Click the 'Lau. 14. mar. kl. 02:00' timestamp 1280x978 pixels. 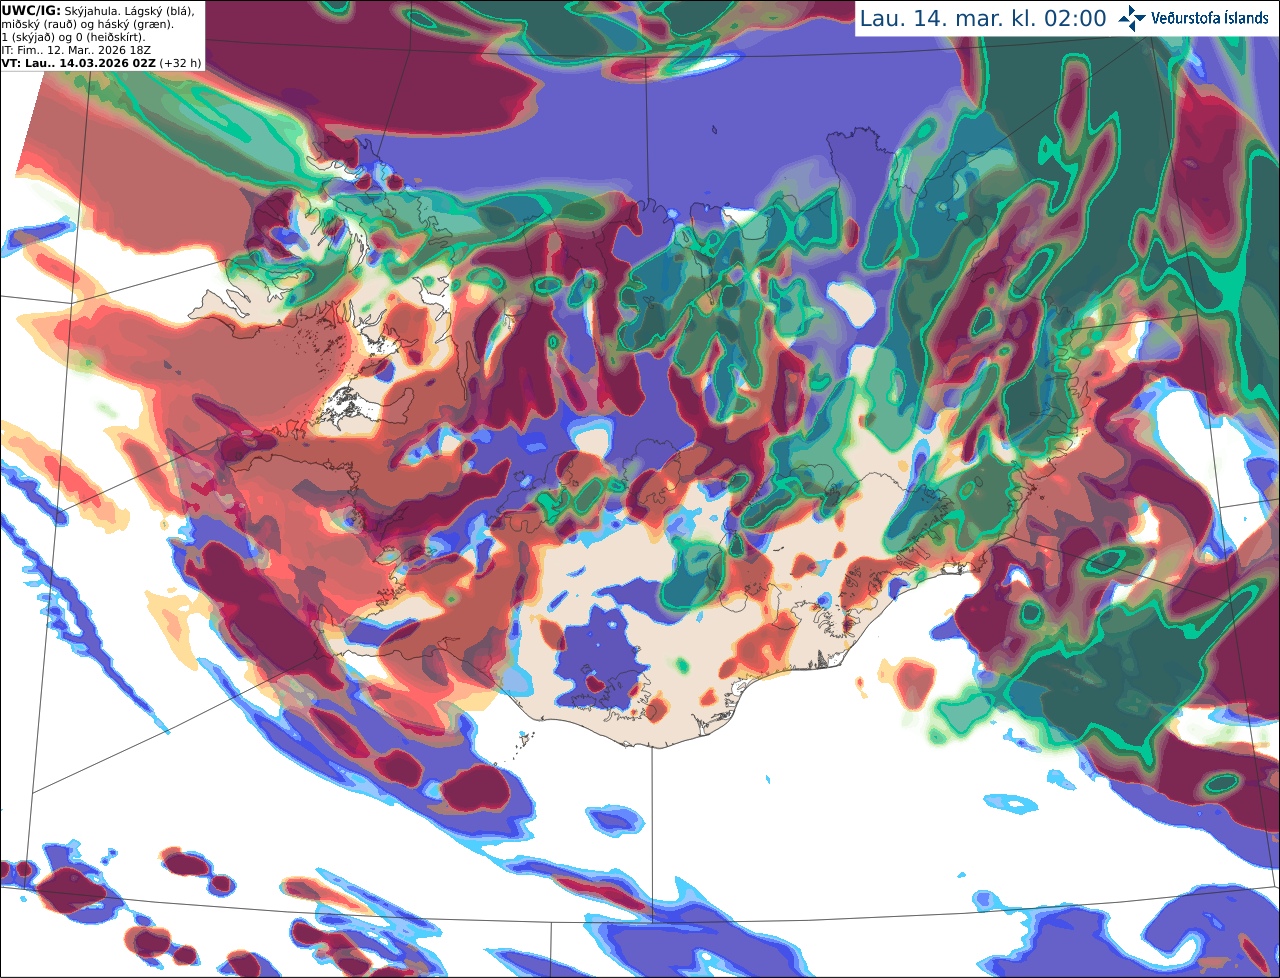[x=983, y=18]
